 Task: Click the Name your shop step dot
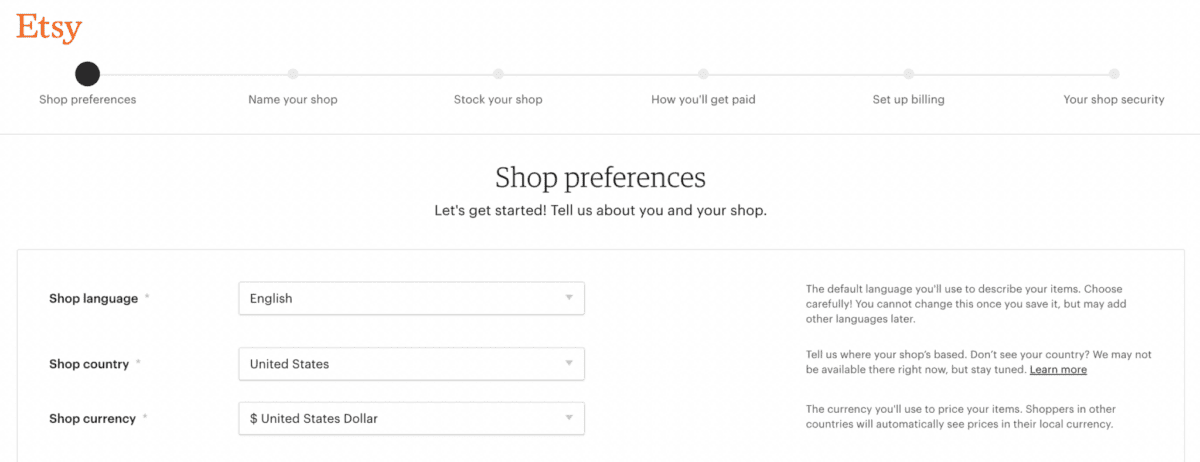point(293,74)
